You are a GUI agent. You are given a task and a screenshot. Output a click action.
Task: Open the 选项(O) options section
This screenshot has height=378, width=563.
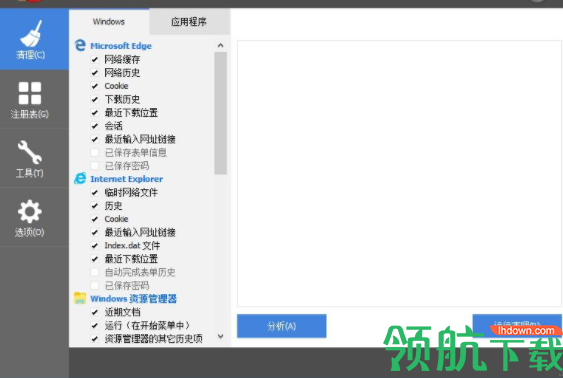[34, 218]
